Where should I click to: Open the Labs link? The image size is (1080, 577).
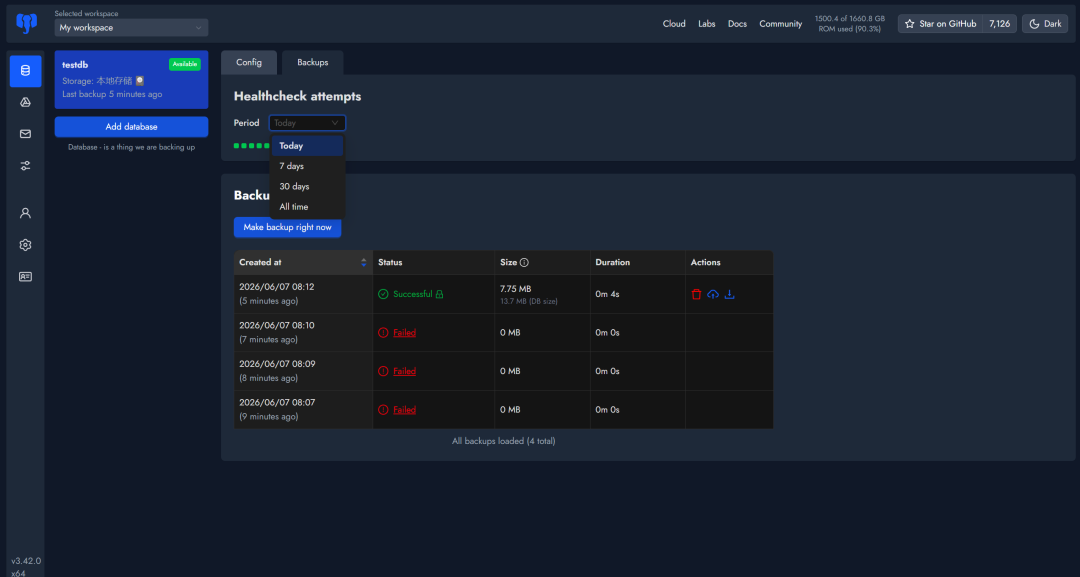[707, 24]
